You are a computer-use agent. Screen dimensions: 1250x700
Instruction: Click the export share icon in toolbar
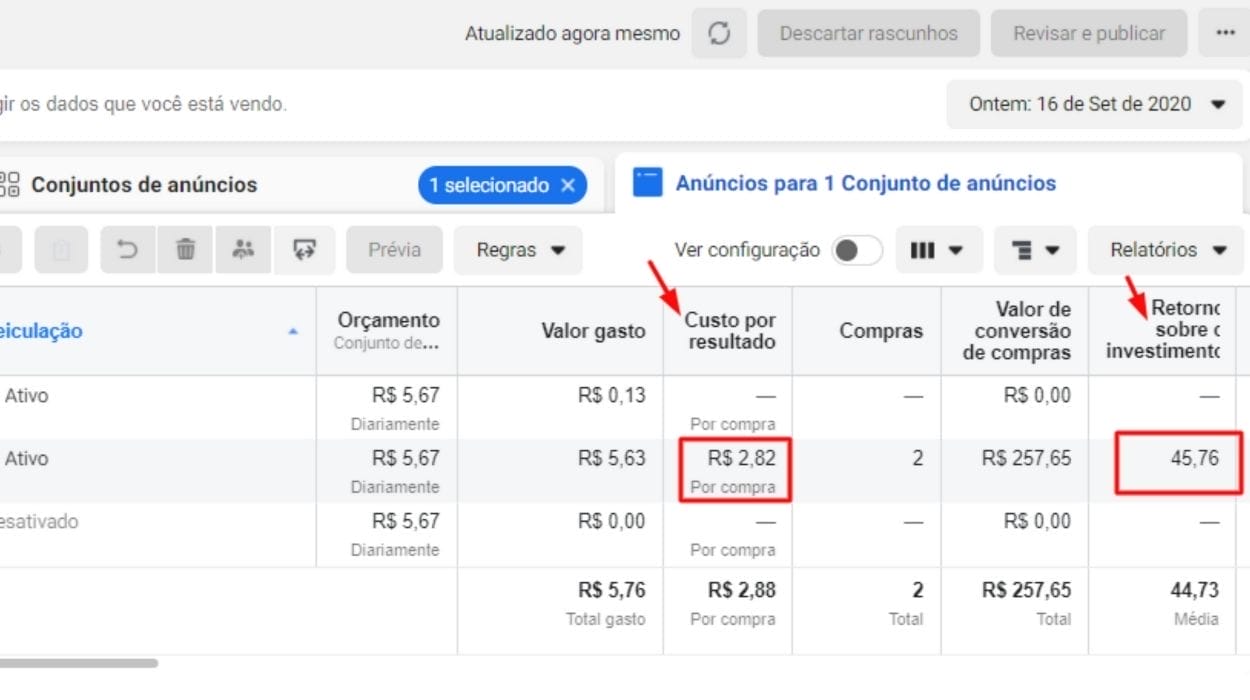tap(304, 250)
